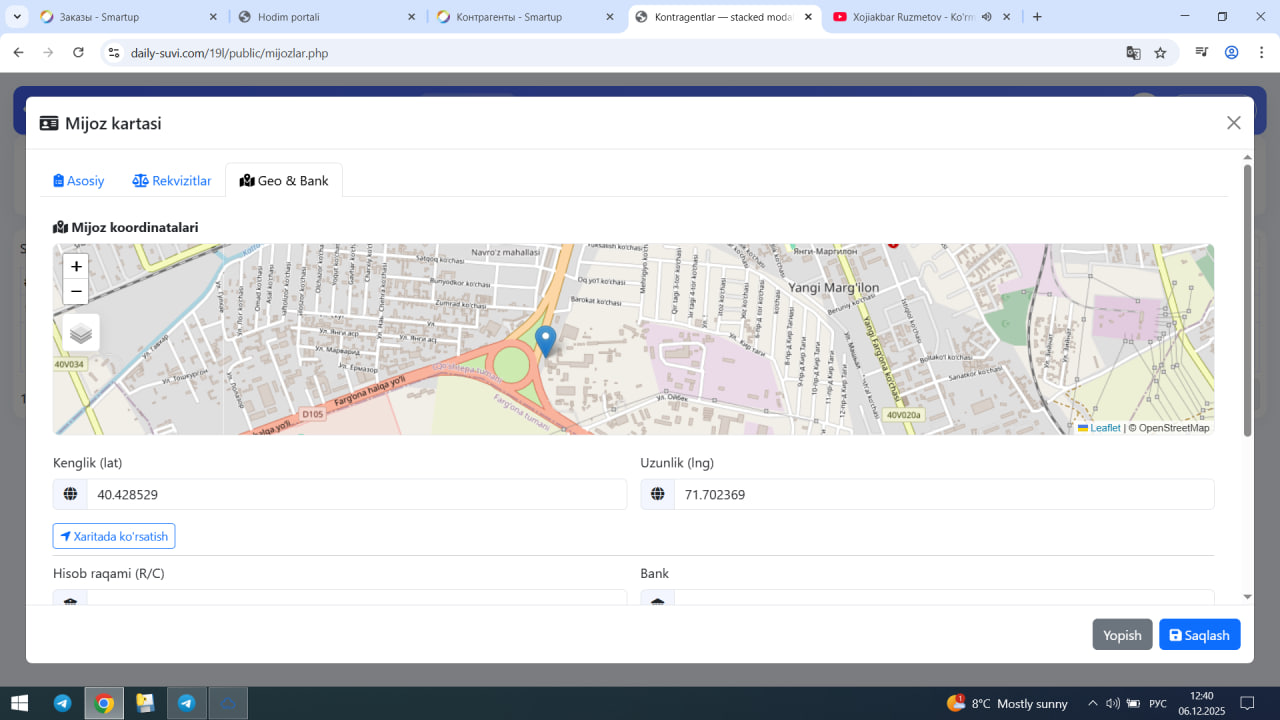Show hidden system tray icons
This screenshot has height=720, width=1280.
point(1092,703)
